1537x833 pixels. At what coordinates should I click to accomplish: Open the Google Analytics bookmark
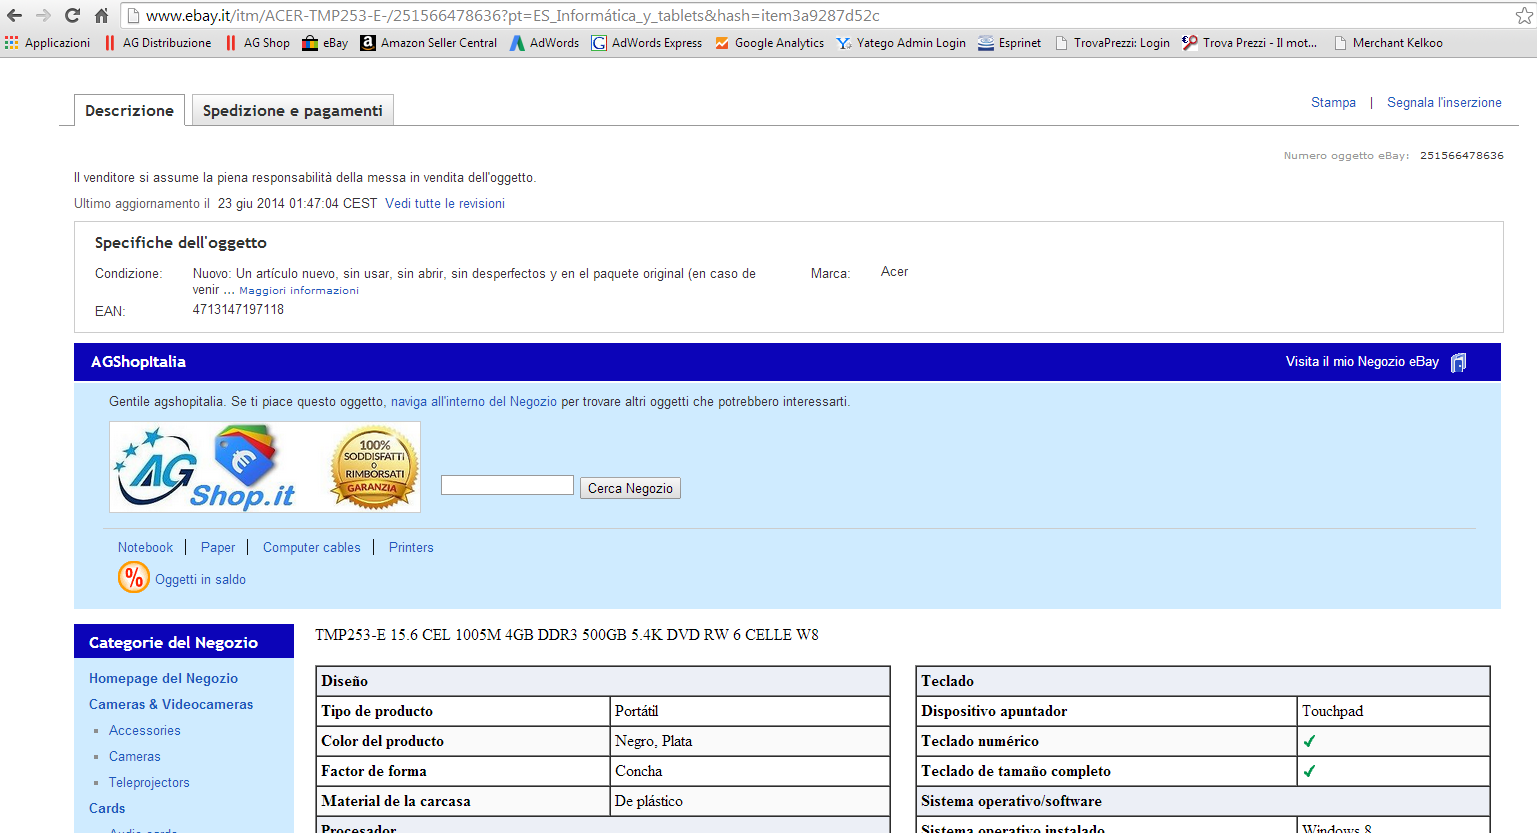pyautogui.click(x=769, y=43)
